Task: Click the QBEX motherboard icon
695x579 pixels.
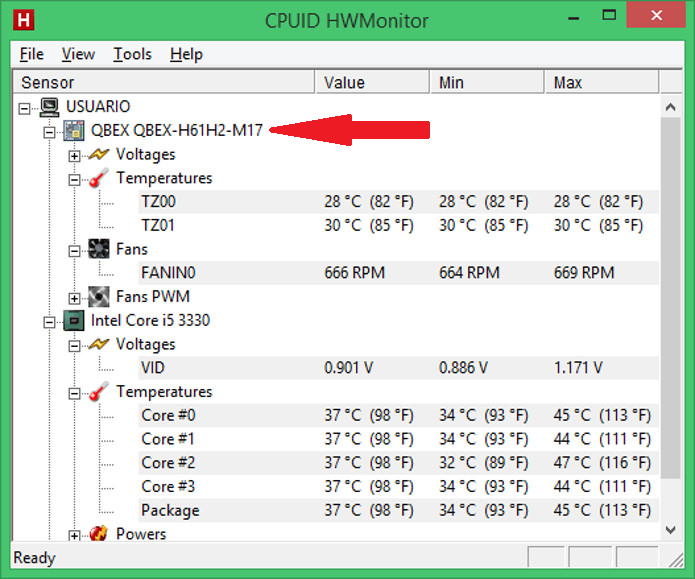Action: pyautogui.click(x=74, y=131)
